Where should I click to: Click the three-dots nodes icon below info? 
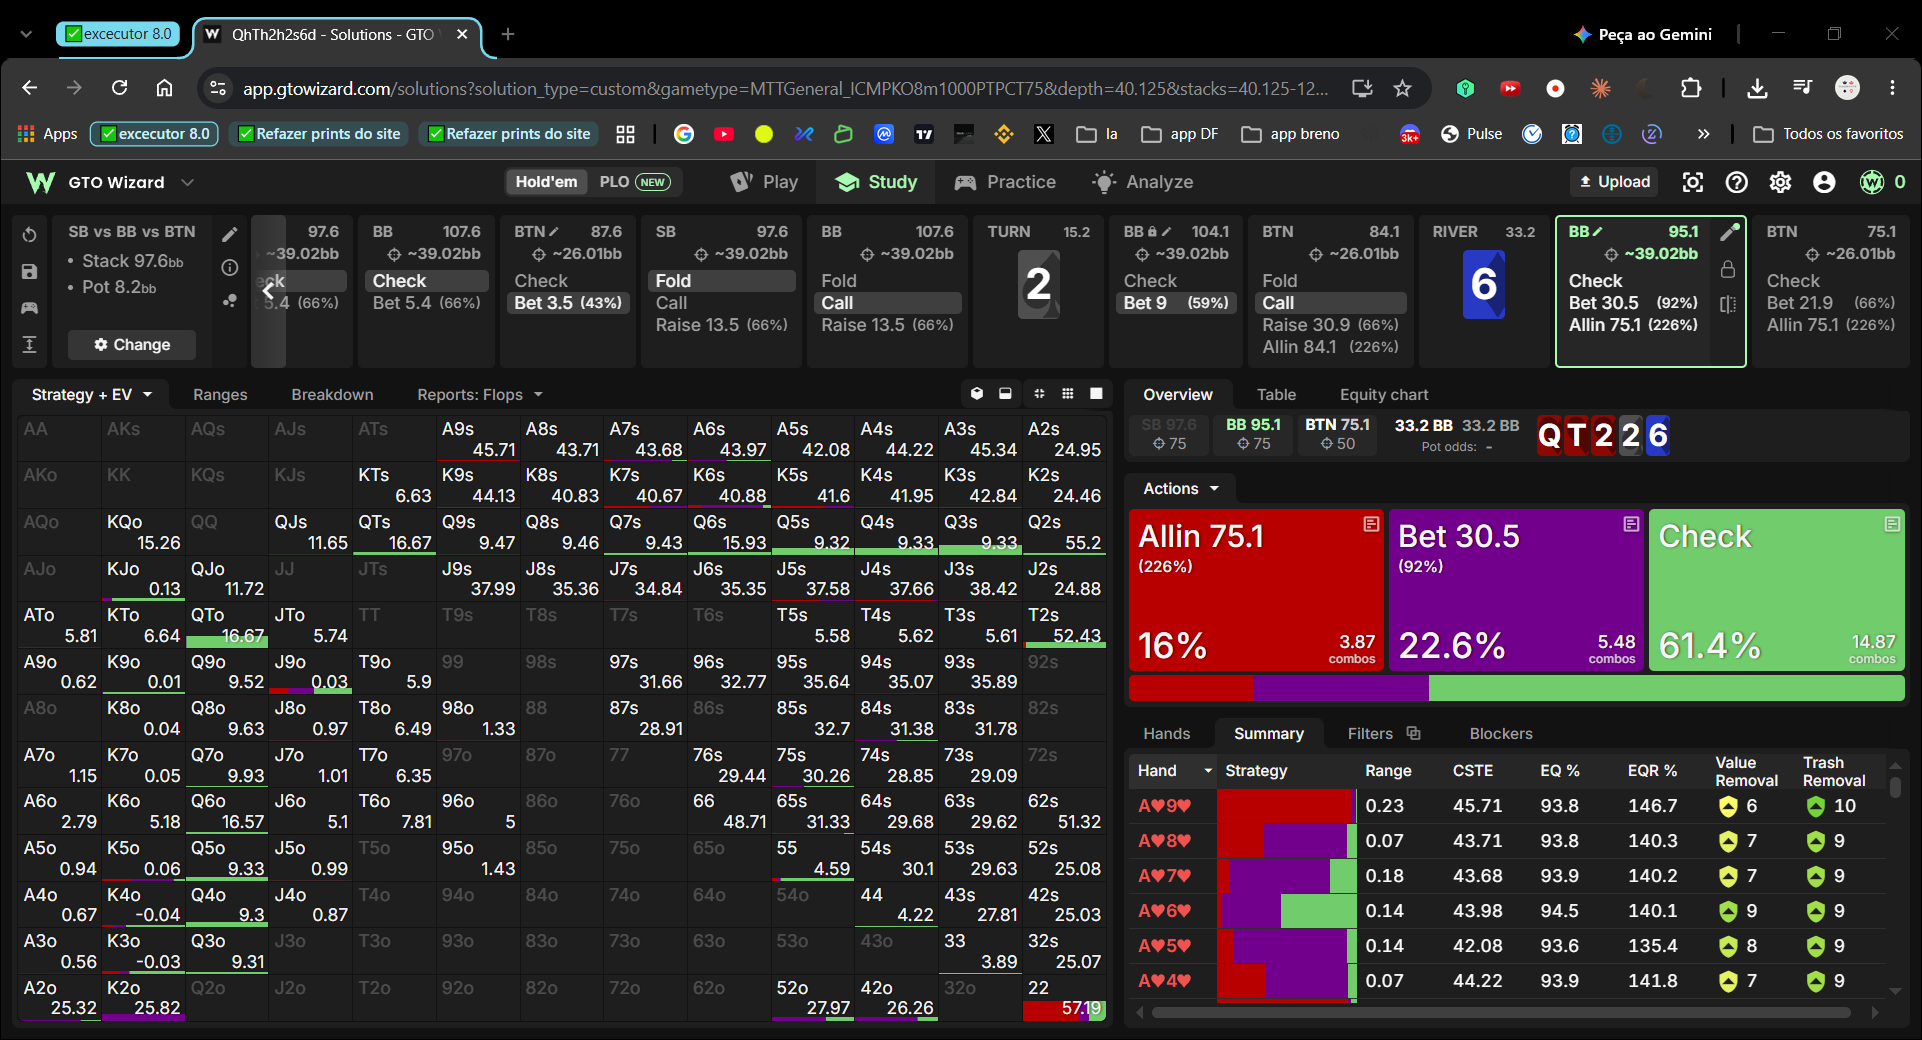coord(229,300)
